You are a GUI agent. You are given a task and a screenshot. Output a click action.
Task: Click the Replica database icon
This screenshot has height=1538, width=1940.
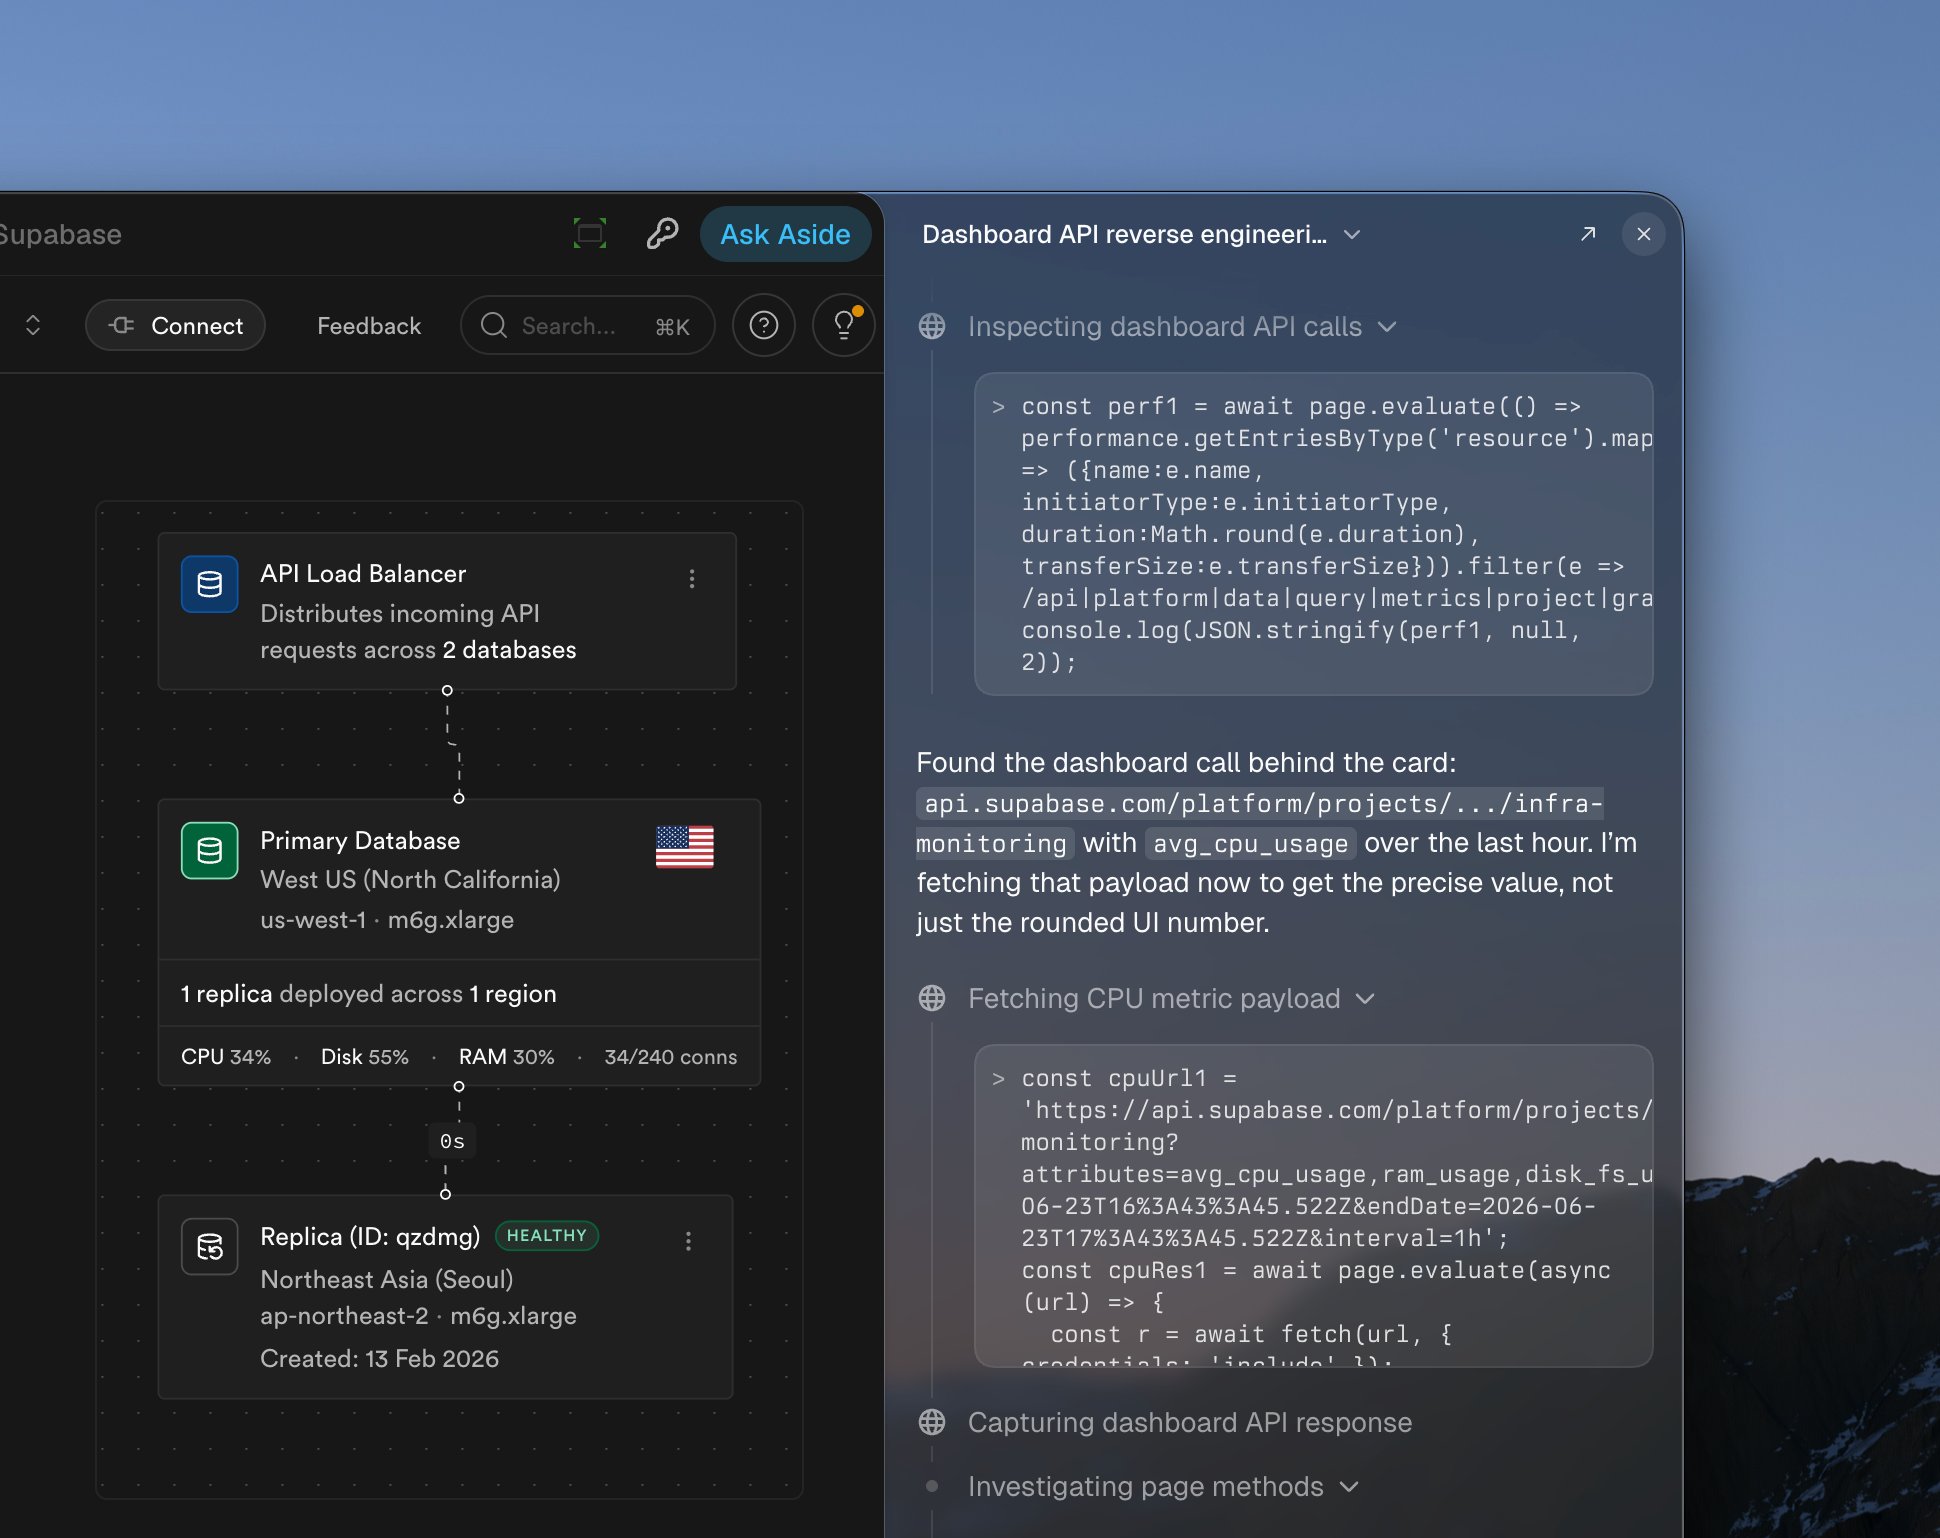pyautogui.click(x=210, y=1246)
